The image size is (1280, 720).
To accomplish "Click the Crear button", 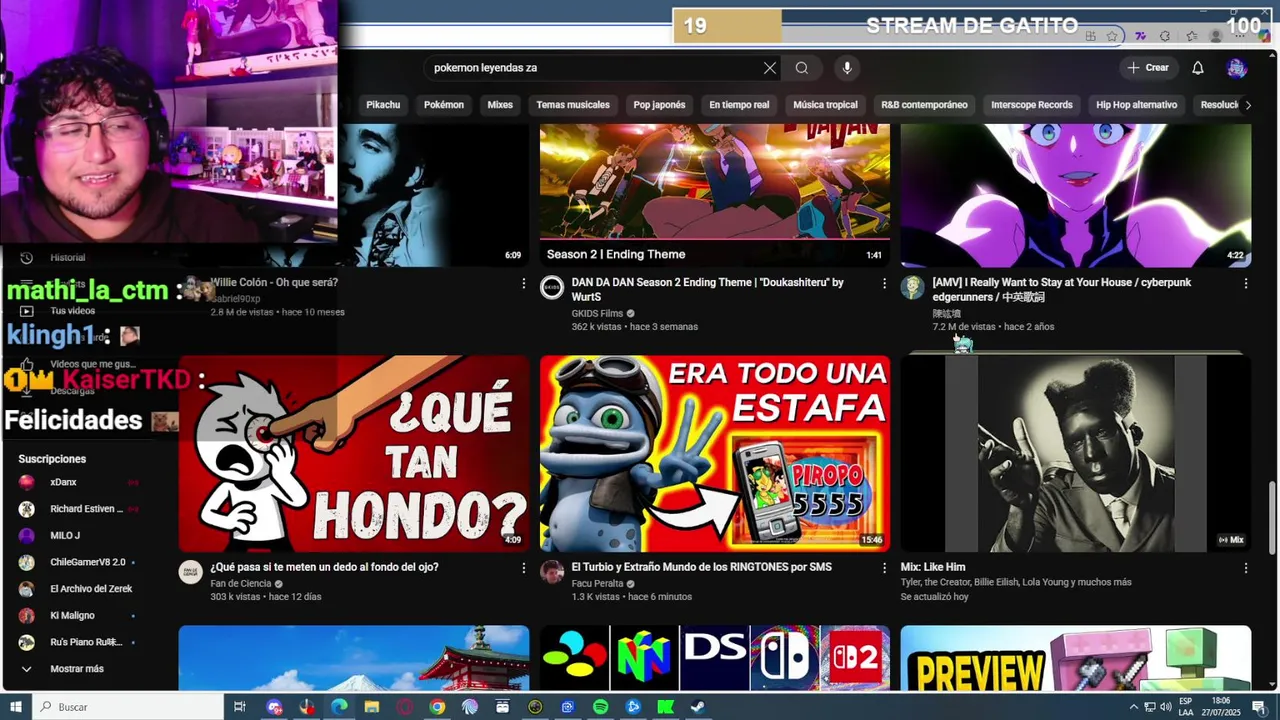I will [x=1147, y=68].
